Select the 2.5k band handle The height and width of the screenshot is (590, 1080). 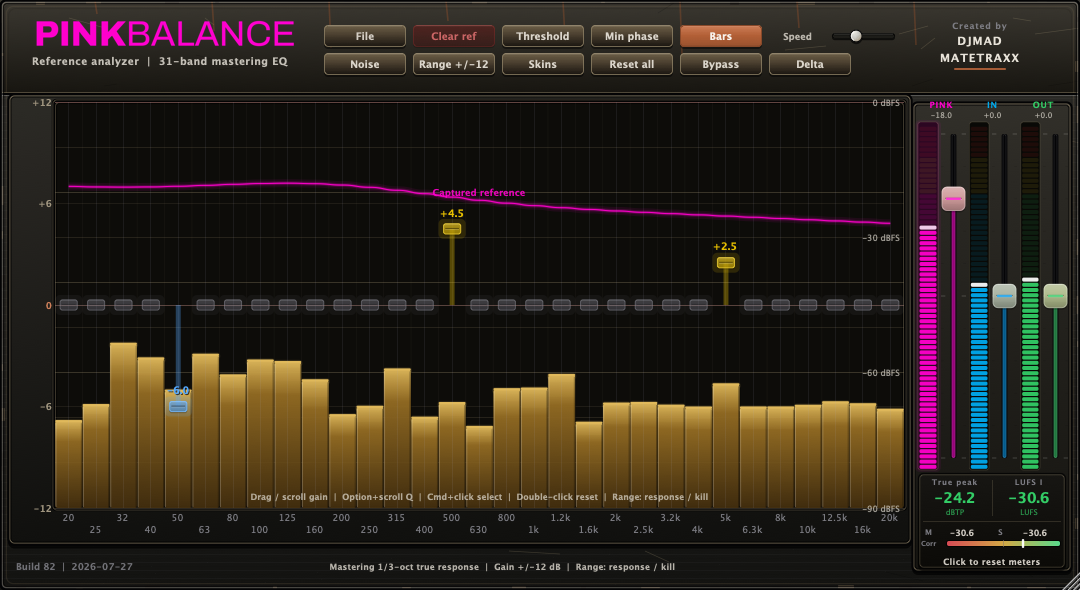click(x=644, y=305)
